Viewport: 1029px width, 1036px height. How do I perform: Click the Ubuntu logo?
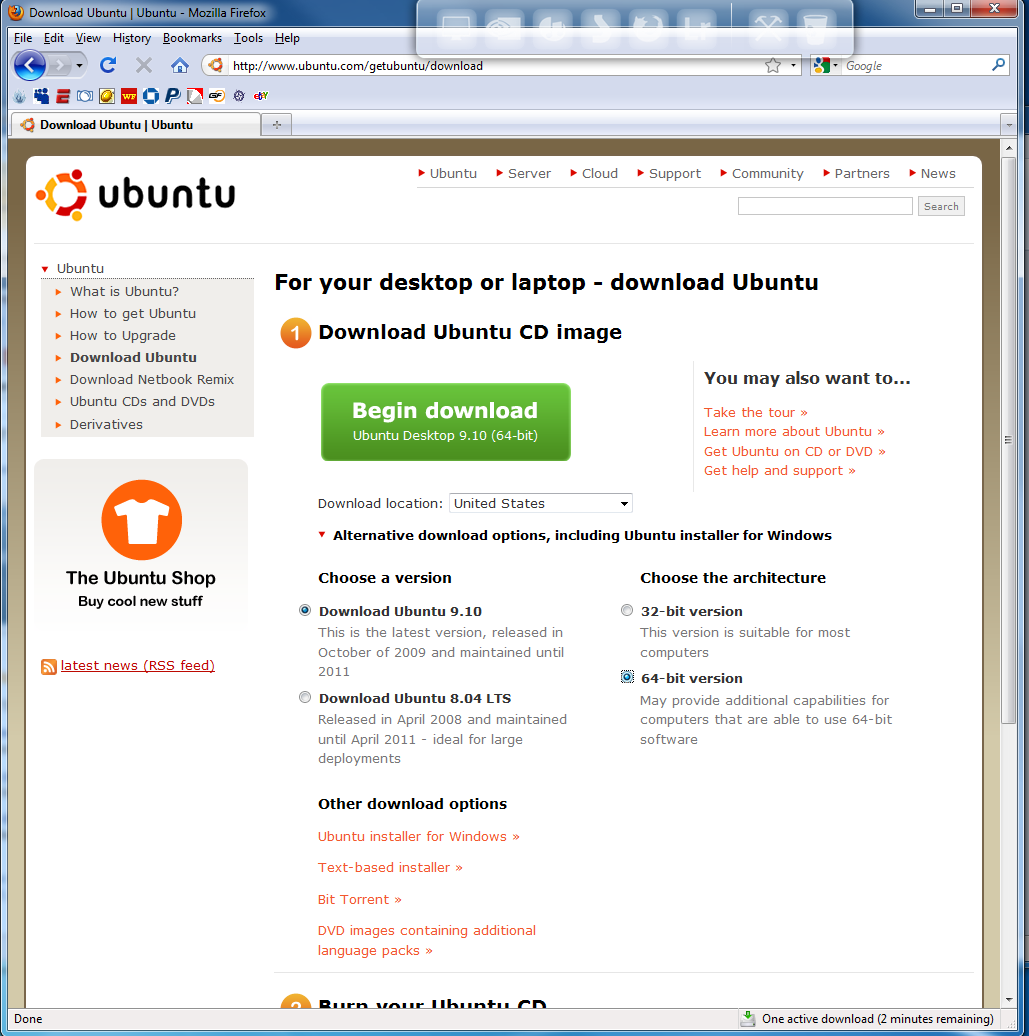pyautogui.click(x=135, y=195)
